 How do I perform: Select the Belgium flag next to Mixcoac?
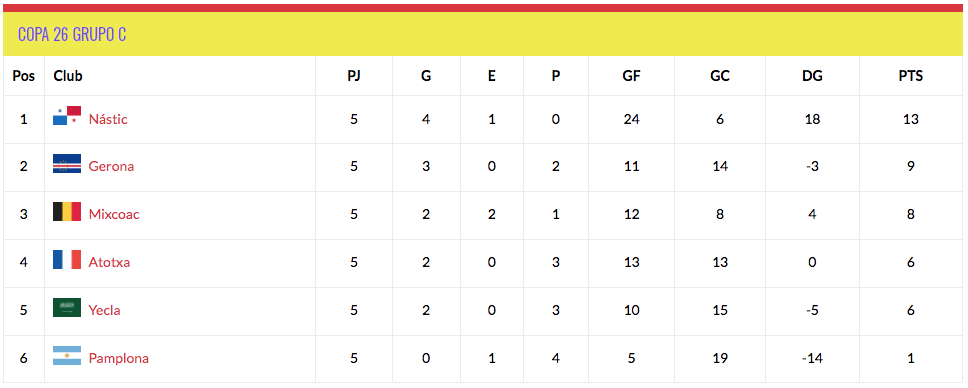point(67,211)
